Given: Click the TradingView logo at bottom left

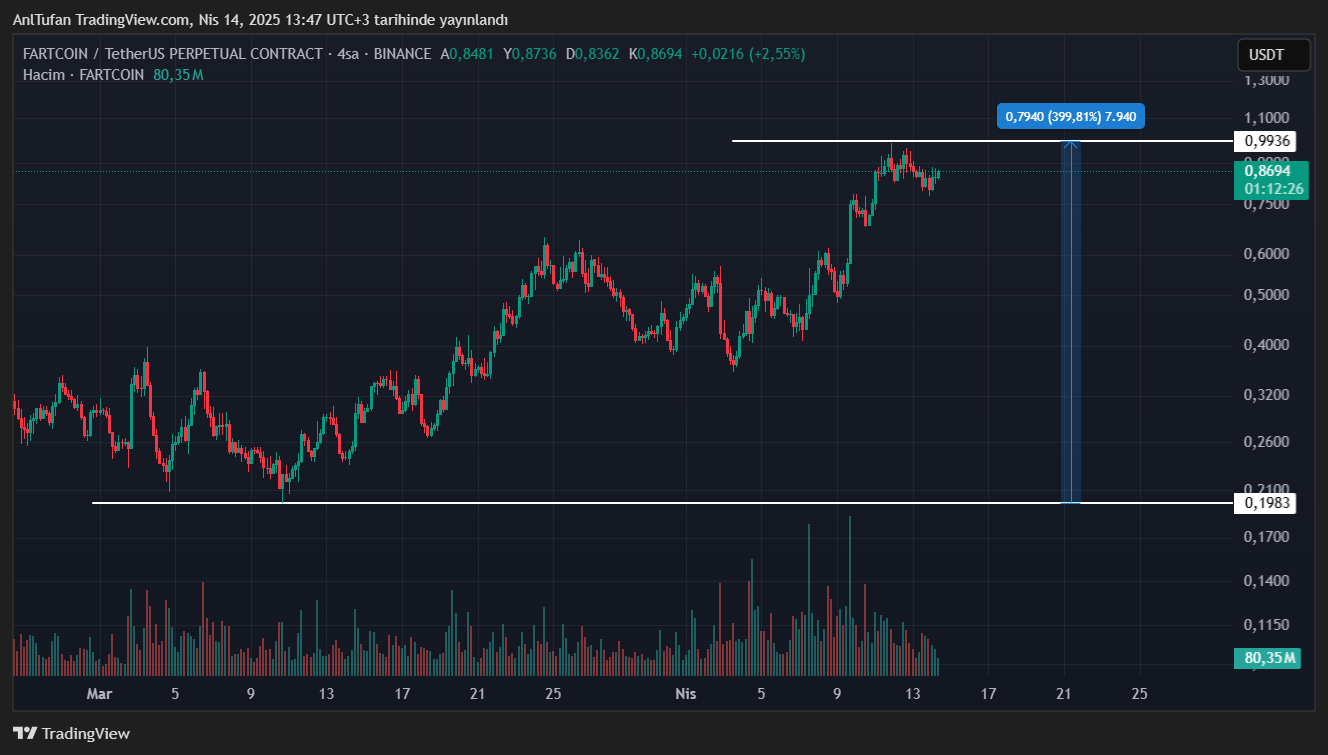Looking at the screenshot, I should (71, 733).
